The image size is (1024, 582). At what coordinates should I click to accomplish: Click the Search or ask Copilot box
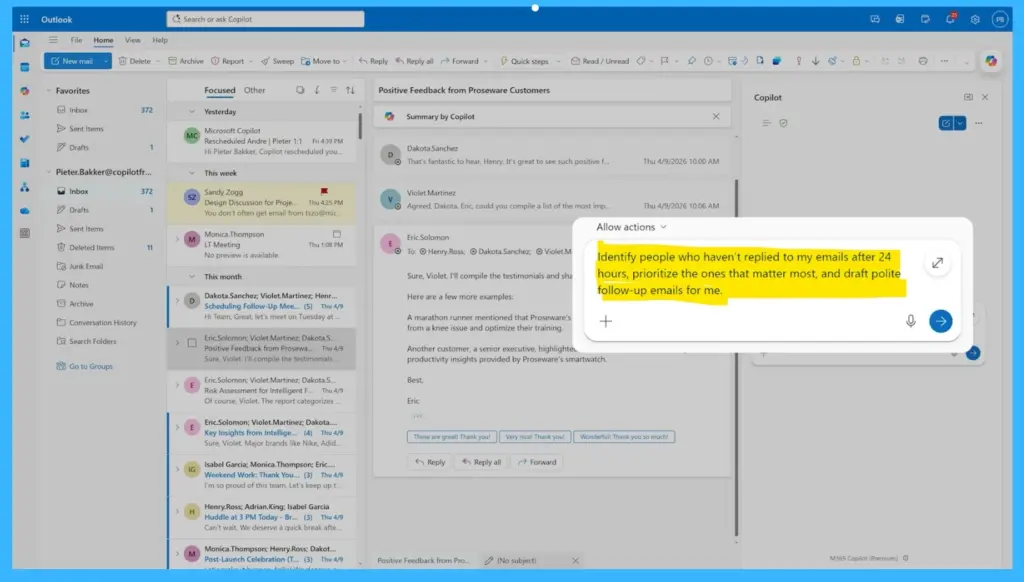click(263, 18)
